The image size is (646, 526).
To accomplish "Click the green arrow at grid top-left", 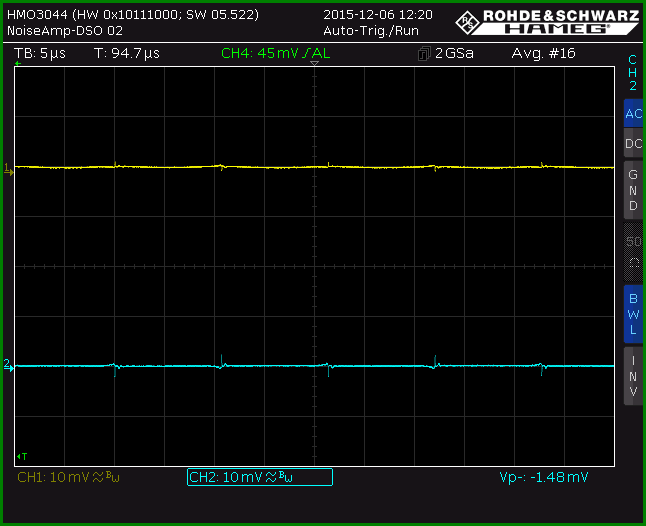I will [x=18, y=63].
